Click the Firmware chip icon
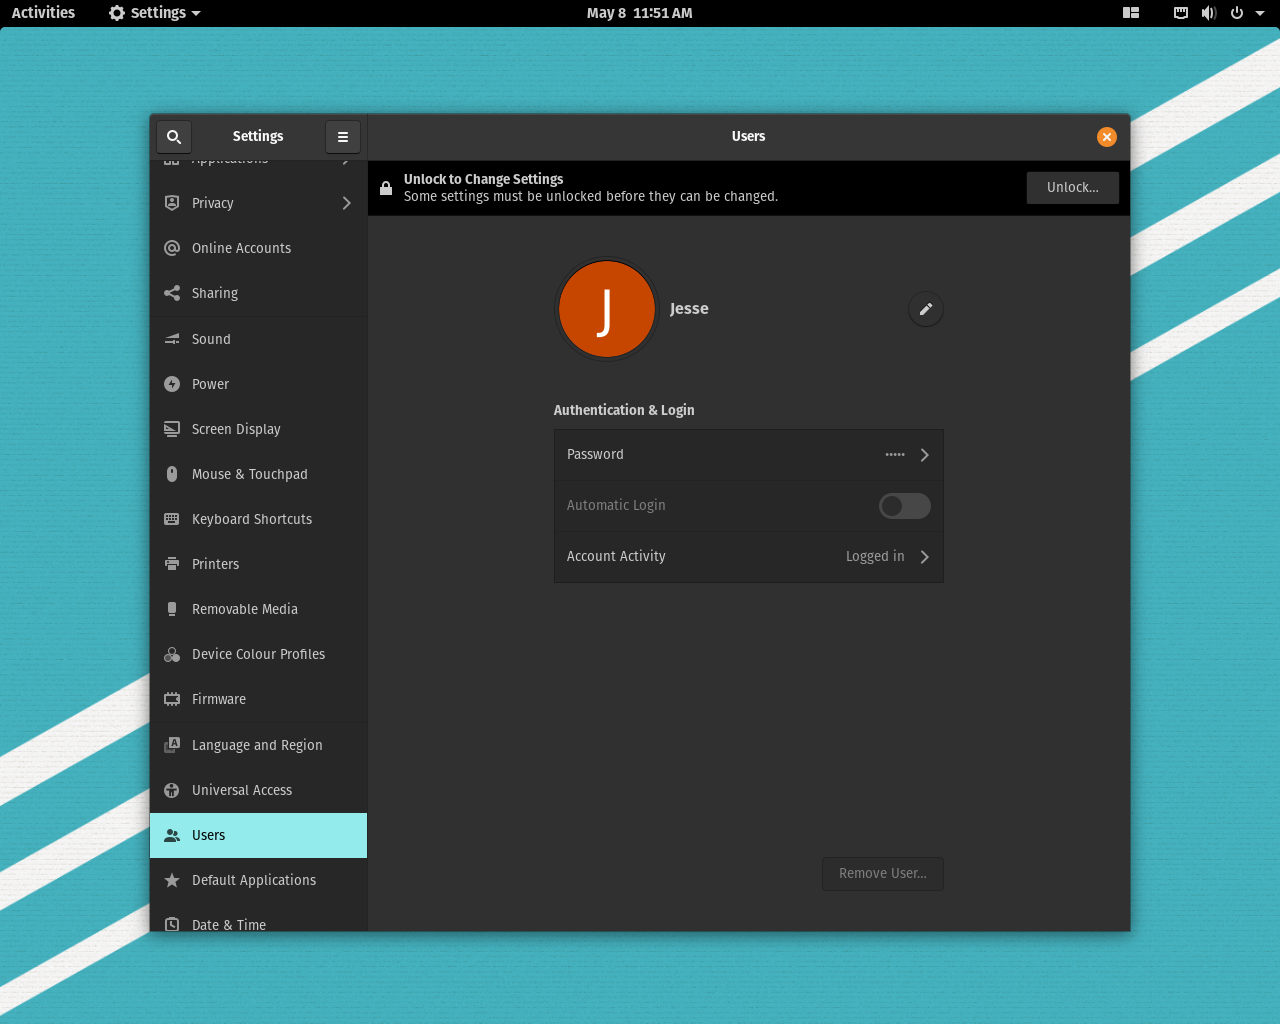This screenshot has height=1024, width=1280. click(x=172, y=699)
